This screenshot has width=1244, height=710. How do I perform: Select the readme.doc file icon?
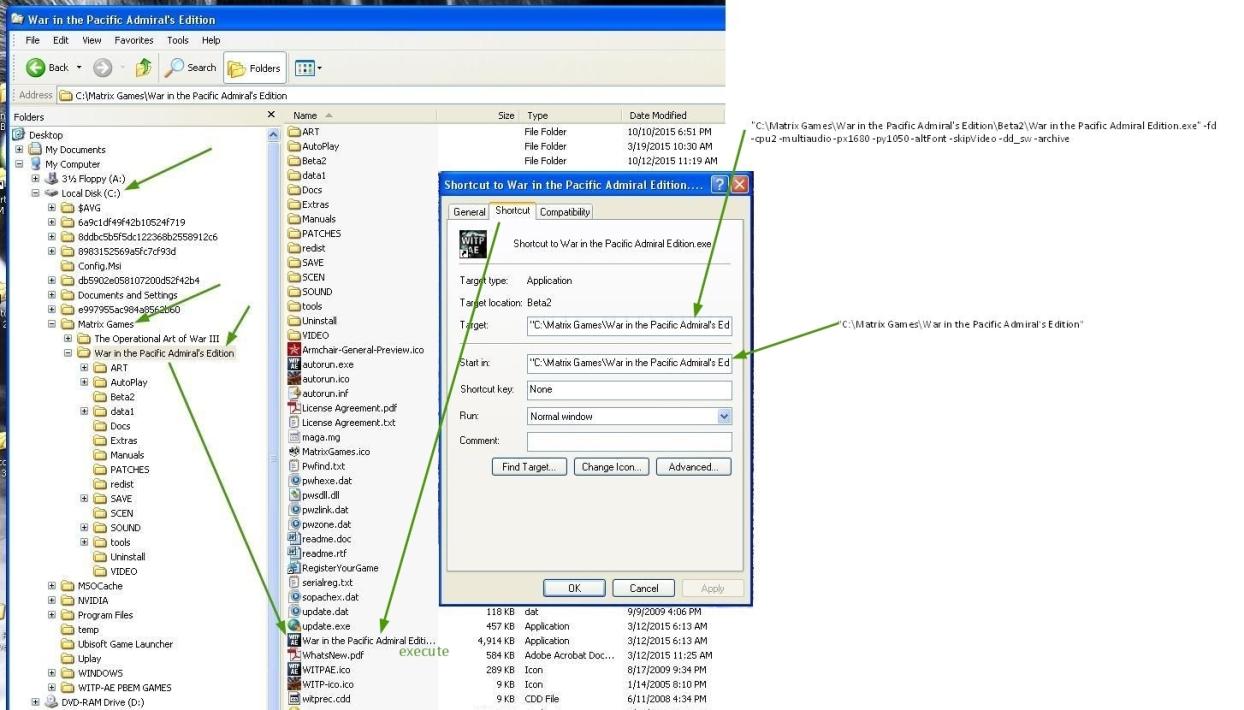click(294, 538)
